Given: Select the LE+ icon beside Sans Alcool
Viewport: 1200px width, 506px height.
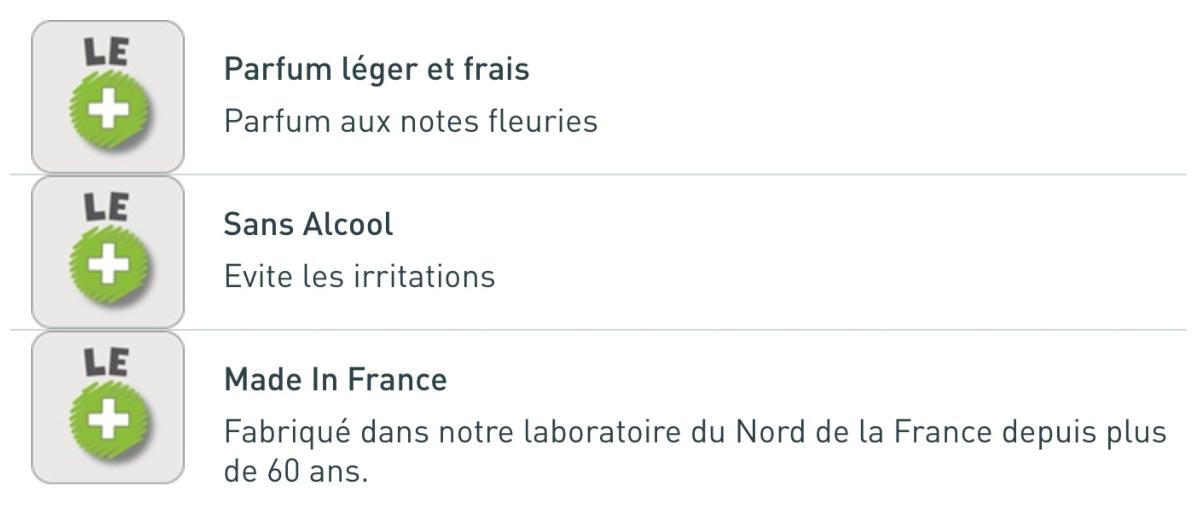Looking at the screenshot, I should pos(108,252).
